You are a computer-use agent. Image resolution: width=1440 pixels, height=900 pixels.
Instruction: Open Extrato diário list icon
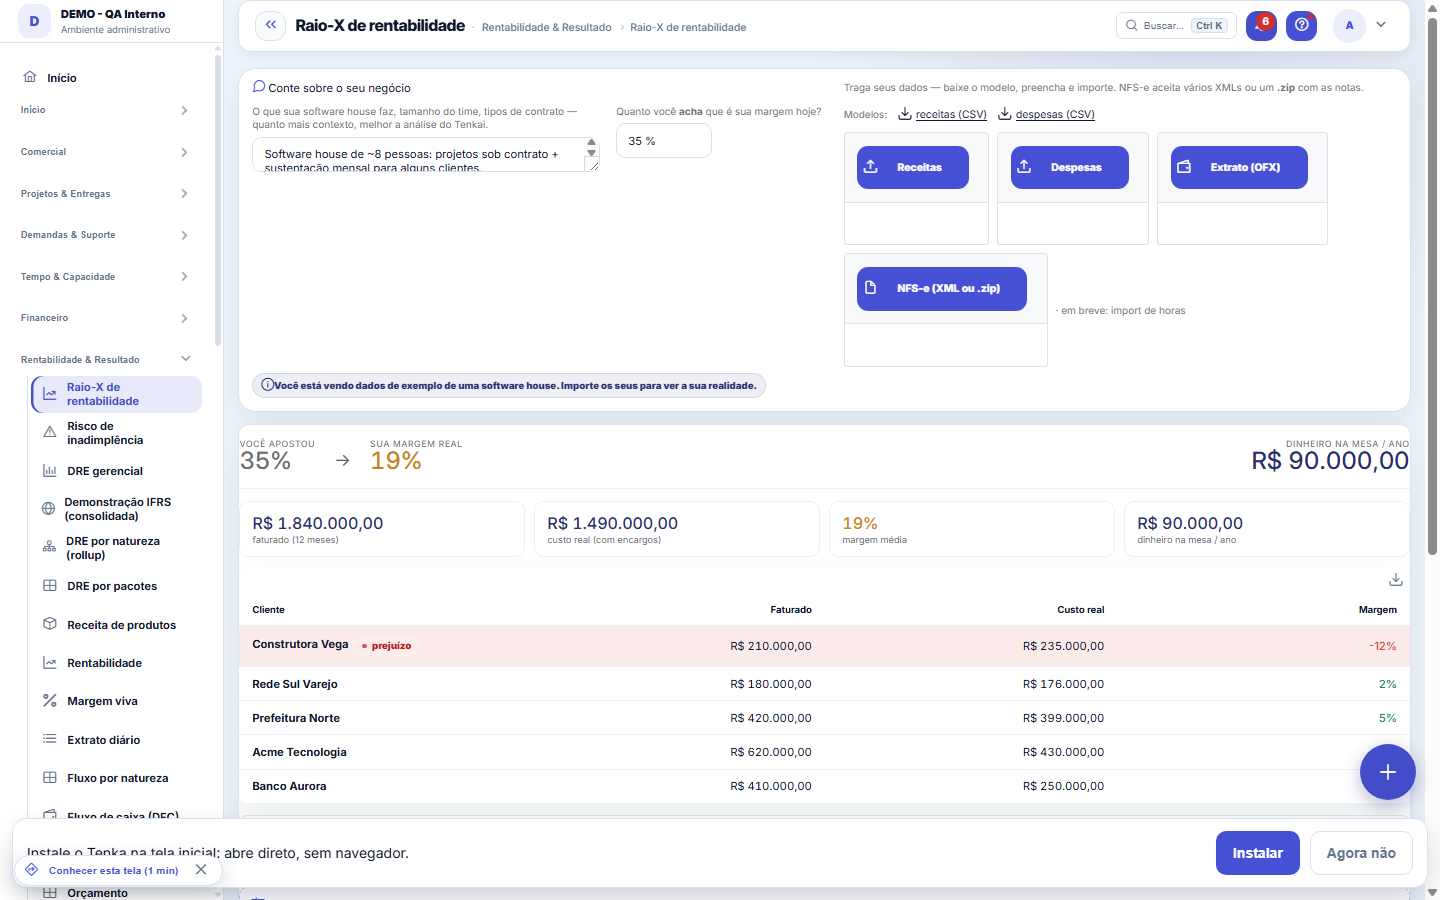pyautogui.click(x=49, y=739)
